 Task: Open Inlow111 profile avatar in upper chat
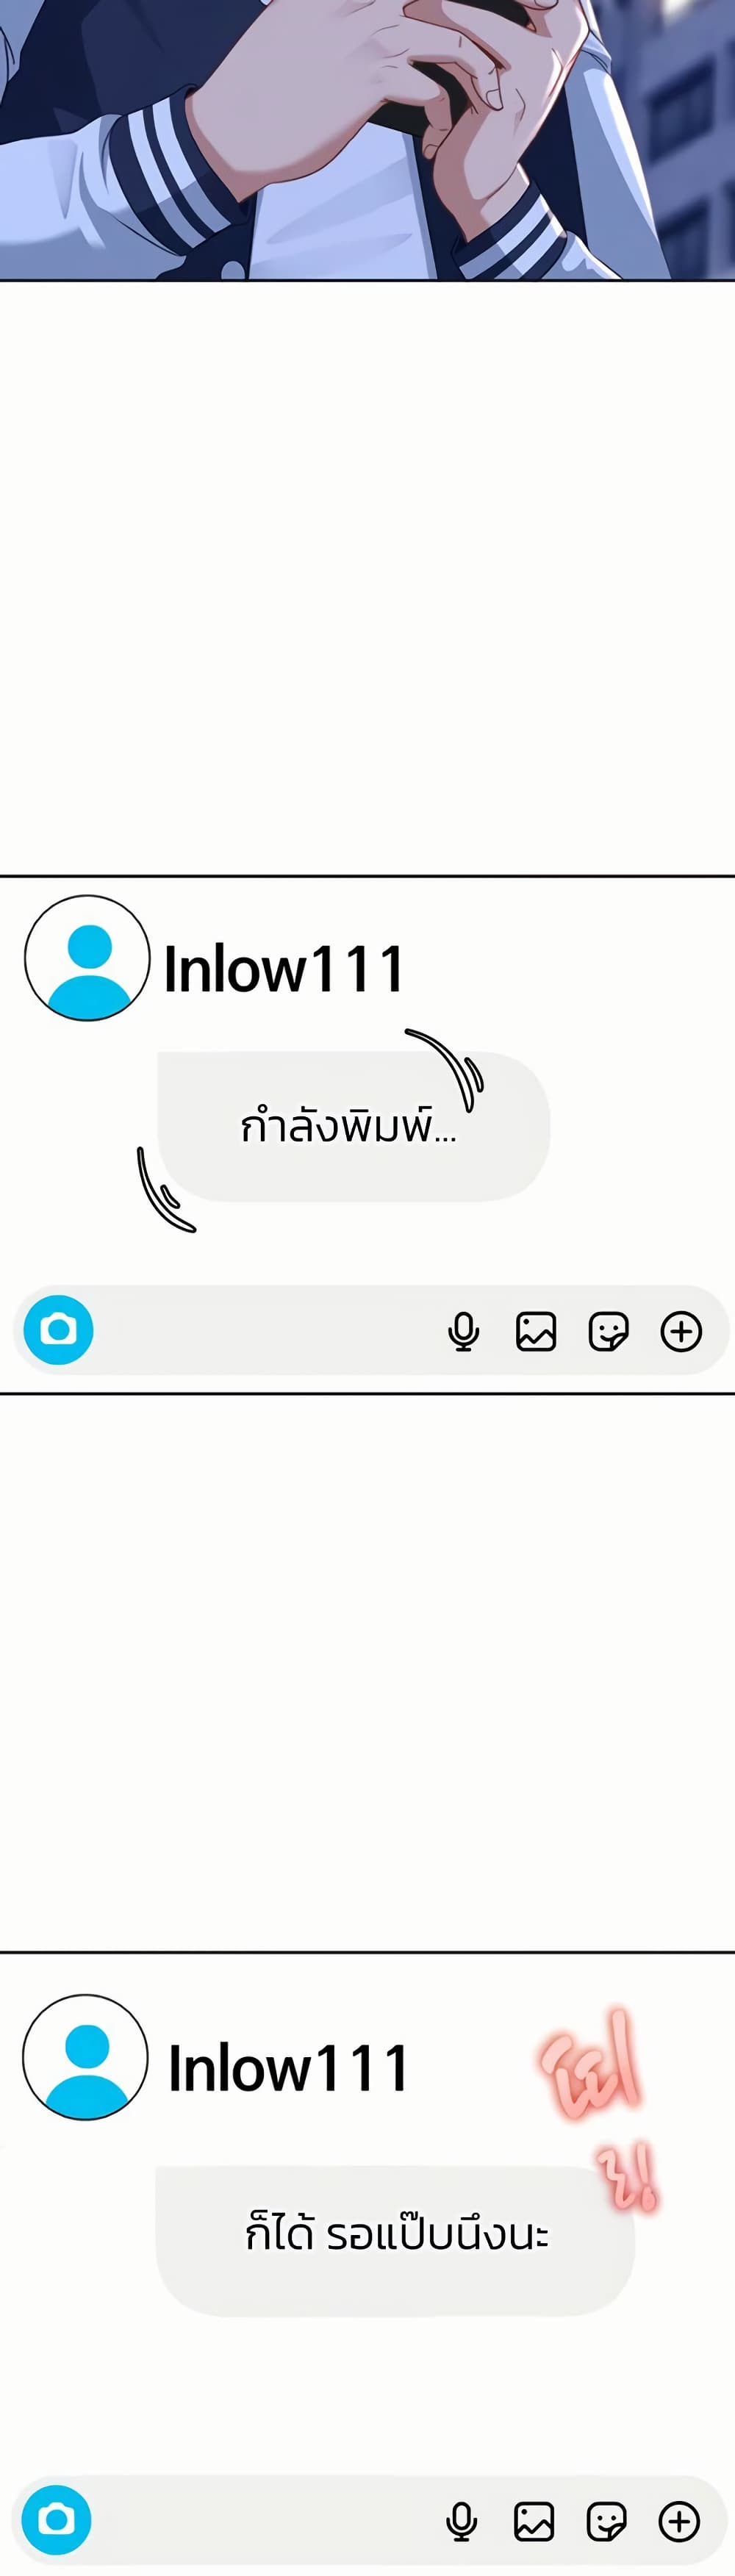(x=87, y=958)
